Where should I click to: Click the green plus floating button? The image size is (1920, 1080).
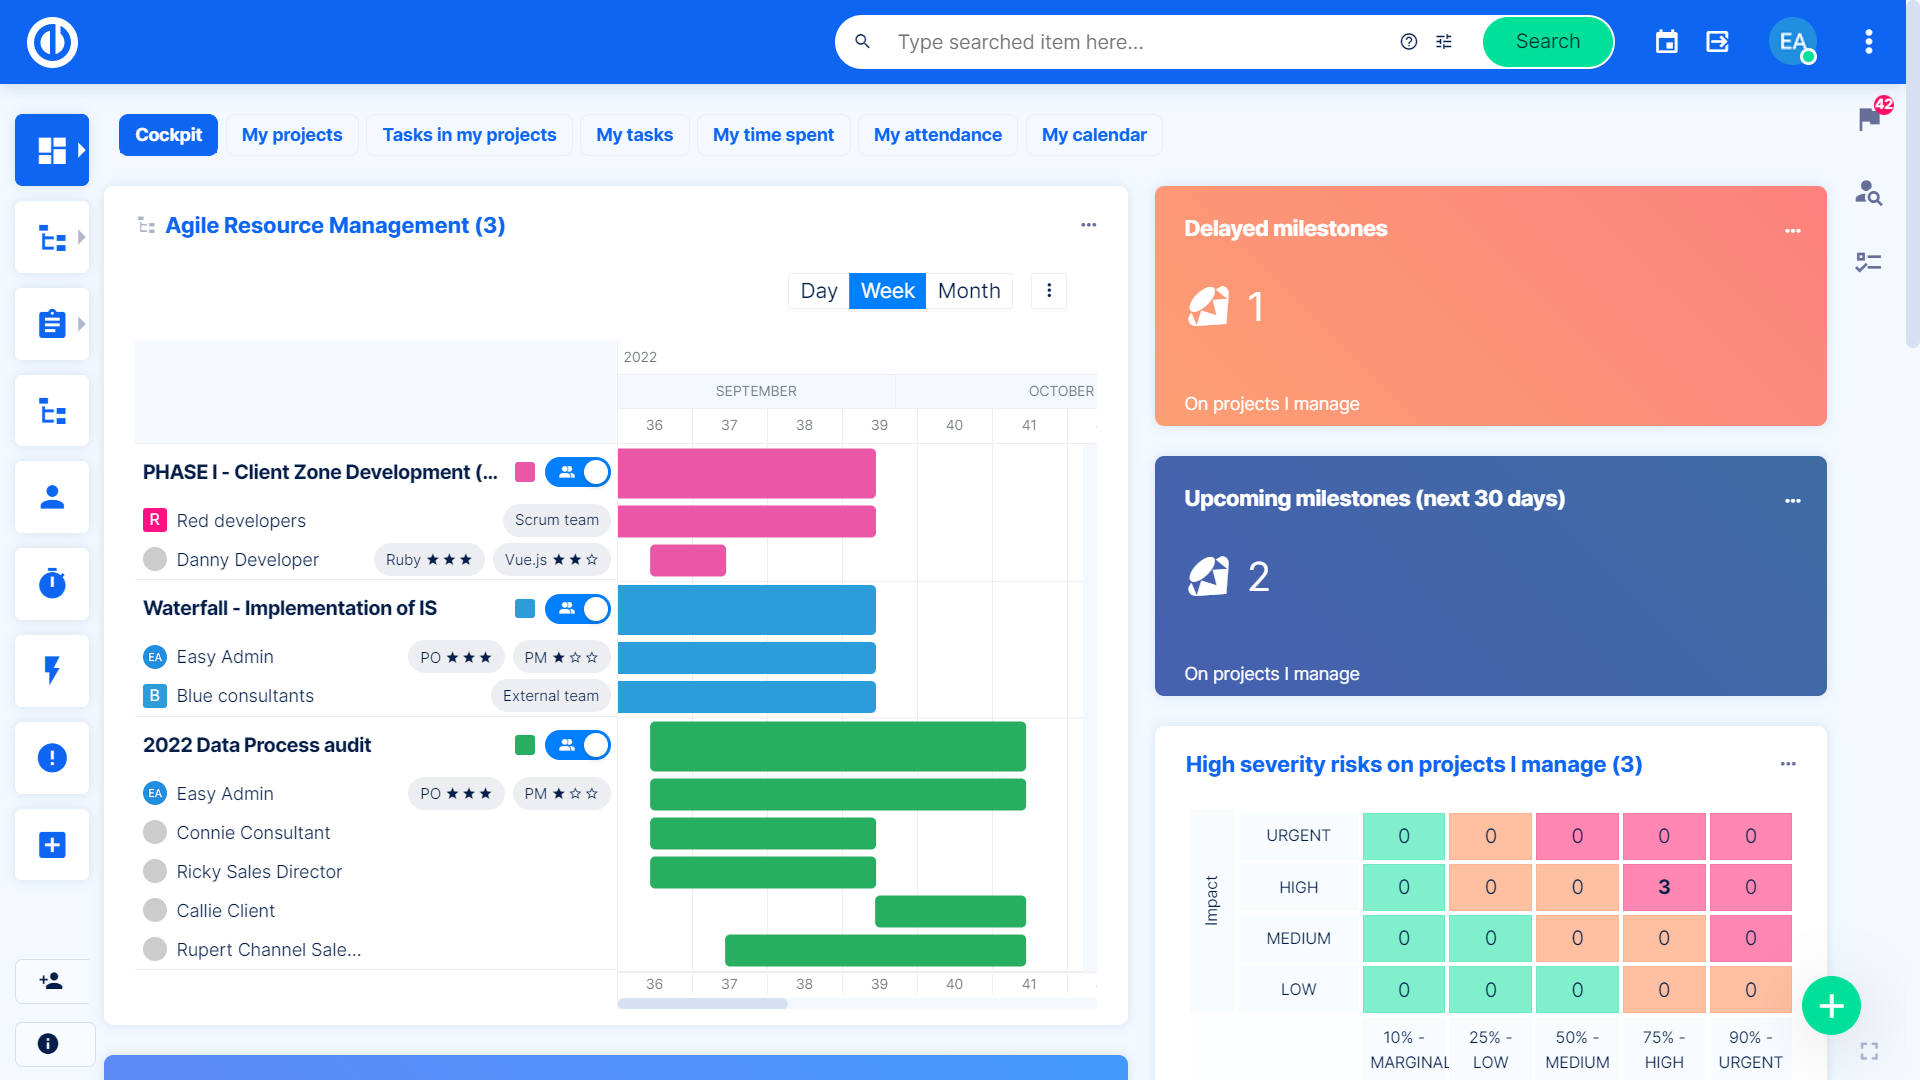pos(1830,1006)
